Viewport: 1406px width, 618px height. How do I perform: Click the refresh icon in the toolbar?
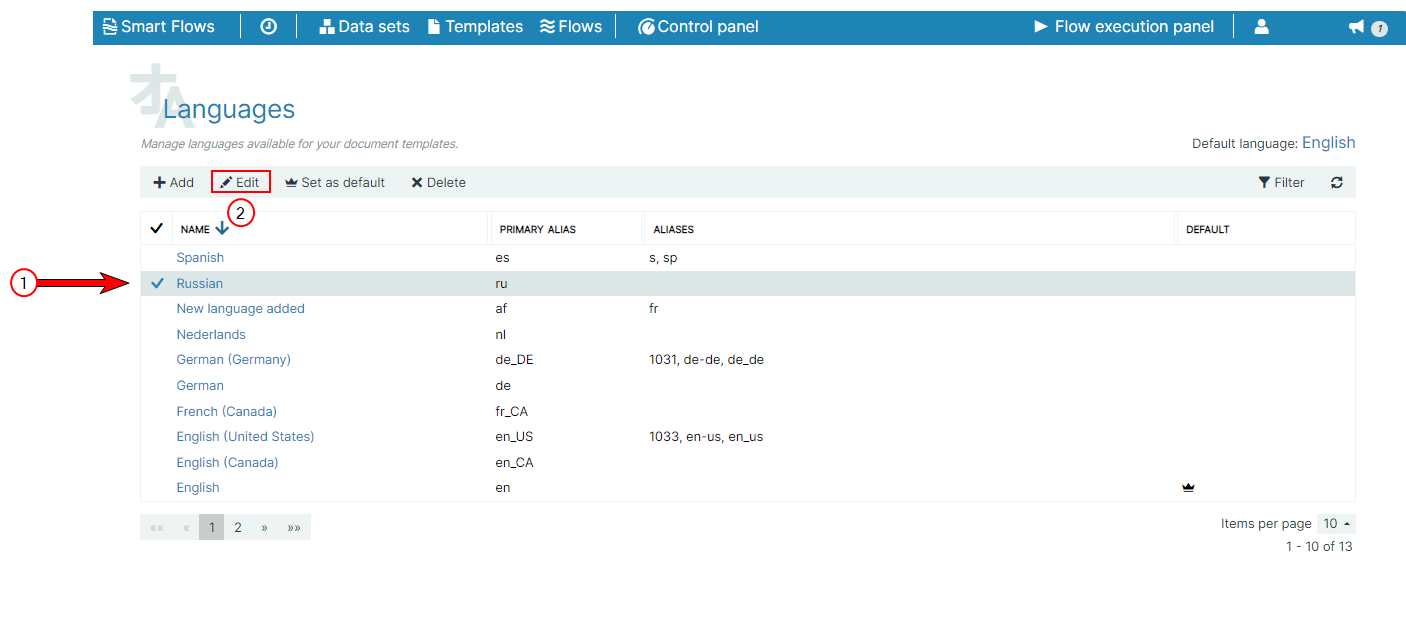pyautogui.click(x=1336, y=183)
